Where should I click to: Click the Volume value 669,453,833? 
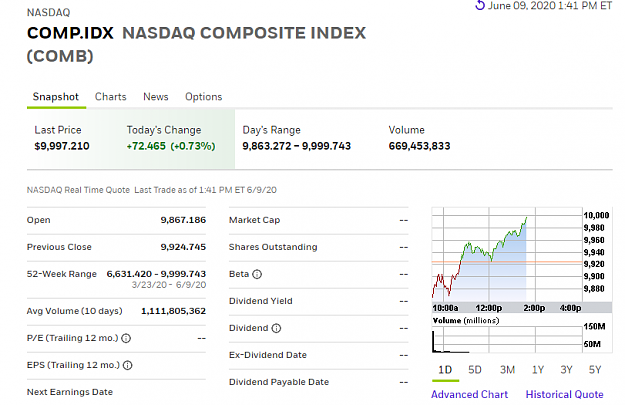pyautogui.click(x=419, y=146)
